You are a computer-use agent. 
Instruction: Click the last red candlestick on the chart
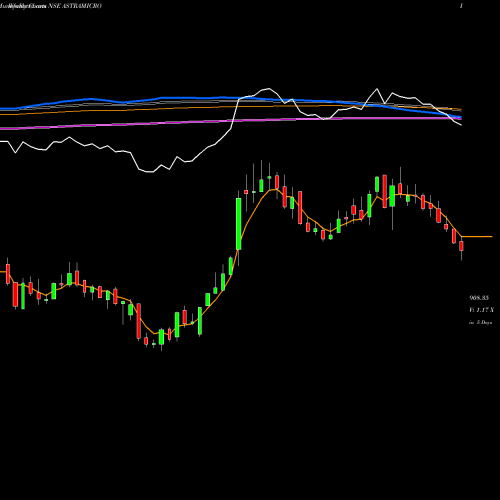coord(461,246)
